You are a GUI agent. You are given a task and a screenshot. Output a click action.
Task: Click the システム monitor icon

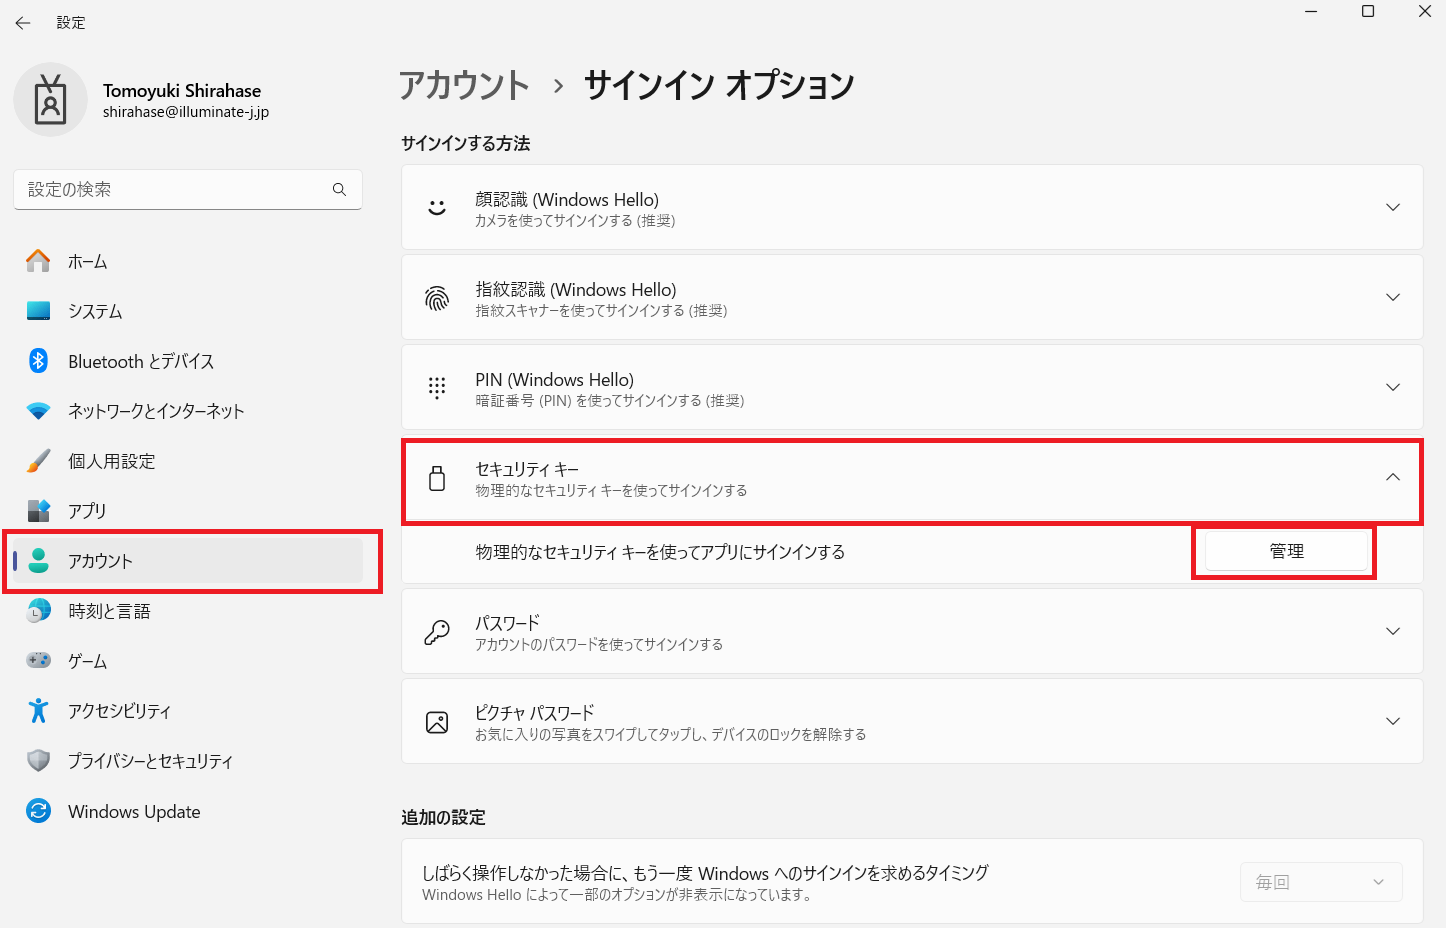[38, 311]
